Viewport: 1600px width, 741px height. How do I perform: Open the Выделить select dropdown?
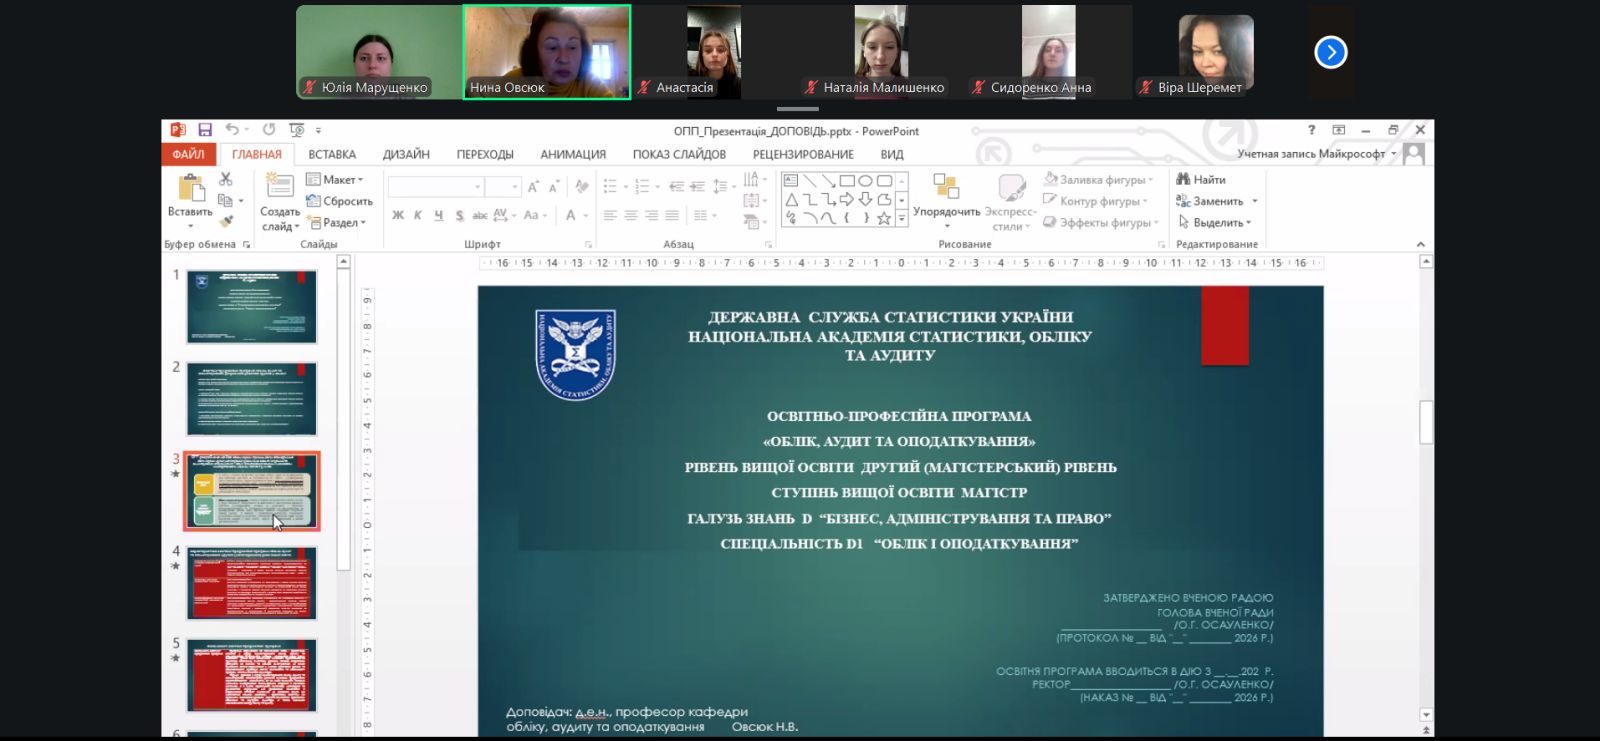1215,223
